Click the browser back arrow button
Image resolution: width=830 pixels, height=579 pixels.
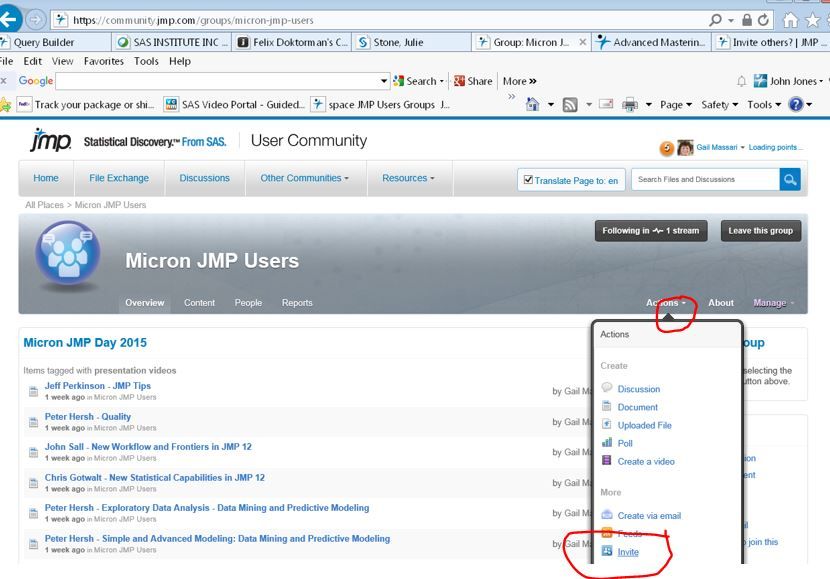(x=9, y=20)
